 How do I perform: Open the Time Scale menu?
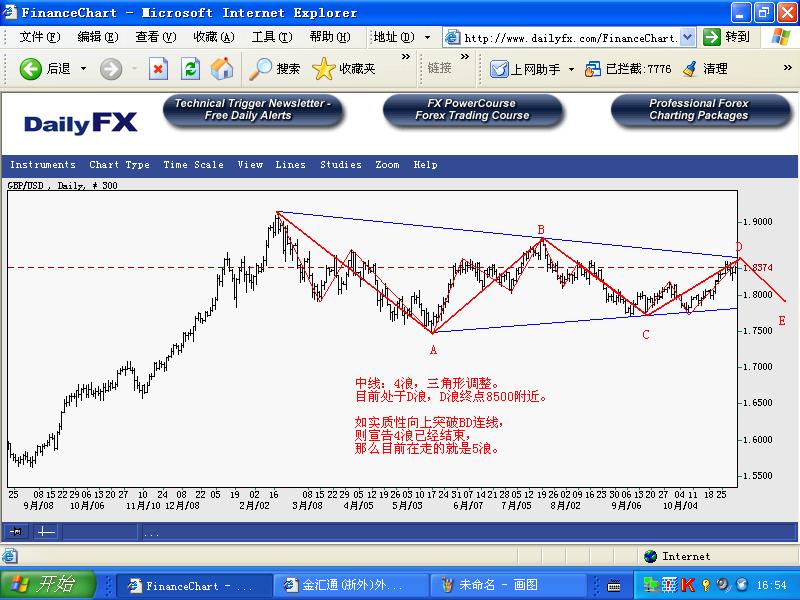[x=193, y=165]
